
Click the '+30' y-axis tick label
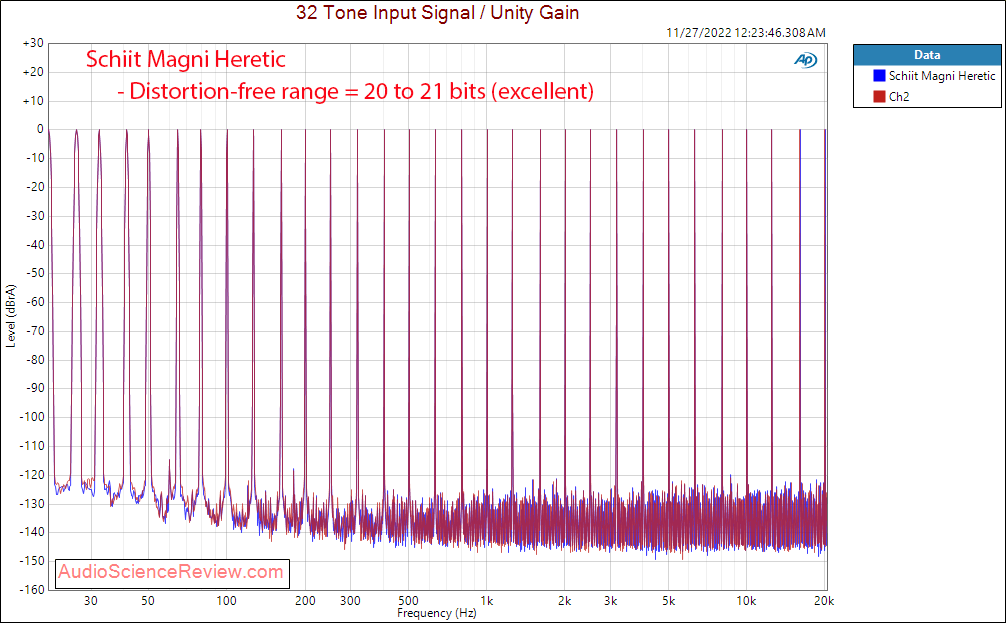(33, 43)
